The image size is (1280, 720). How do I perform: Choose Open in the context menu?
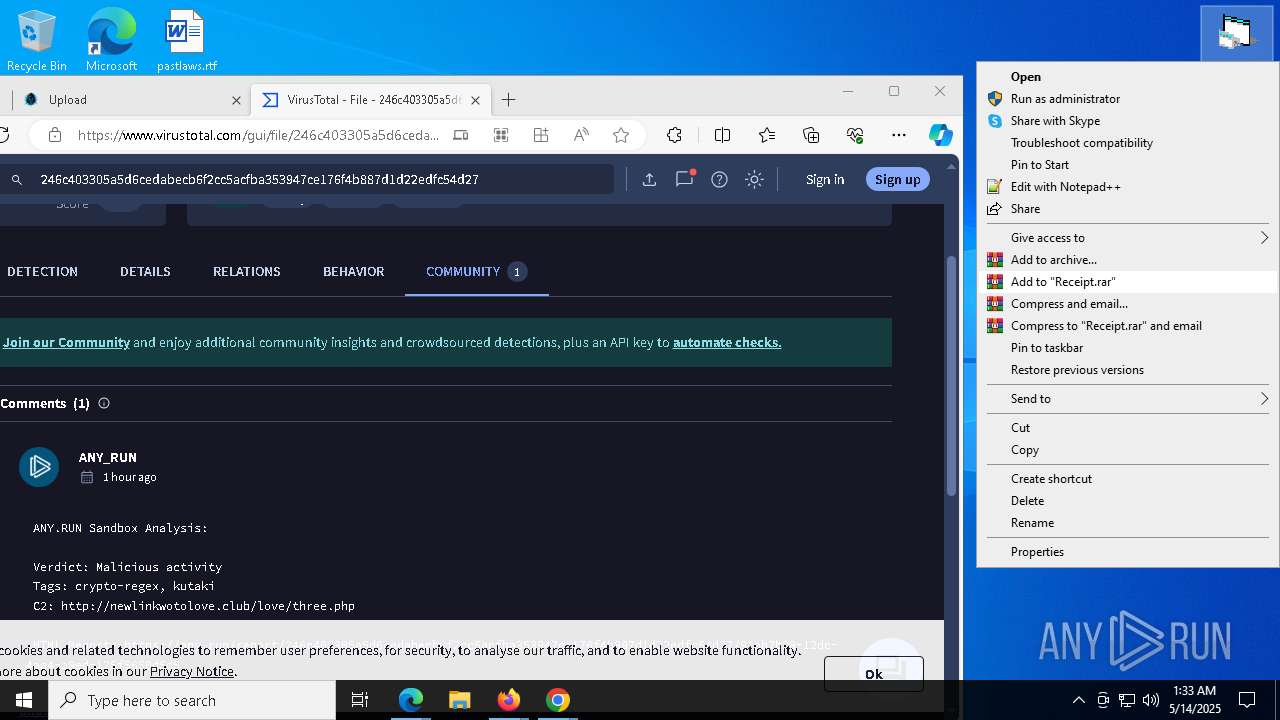[x=1127, y=77]
